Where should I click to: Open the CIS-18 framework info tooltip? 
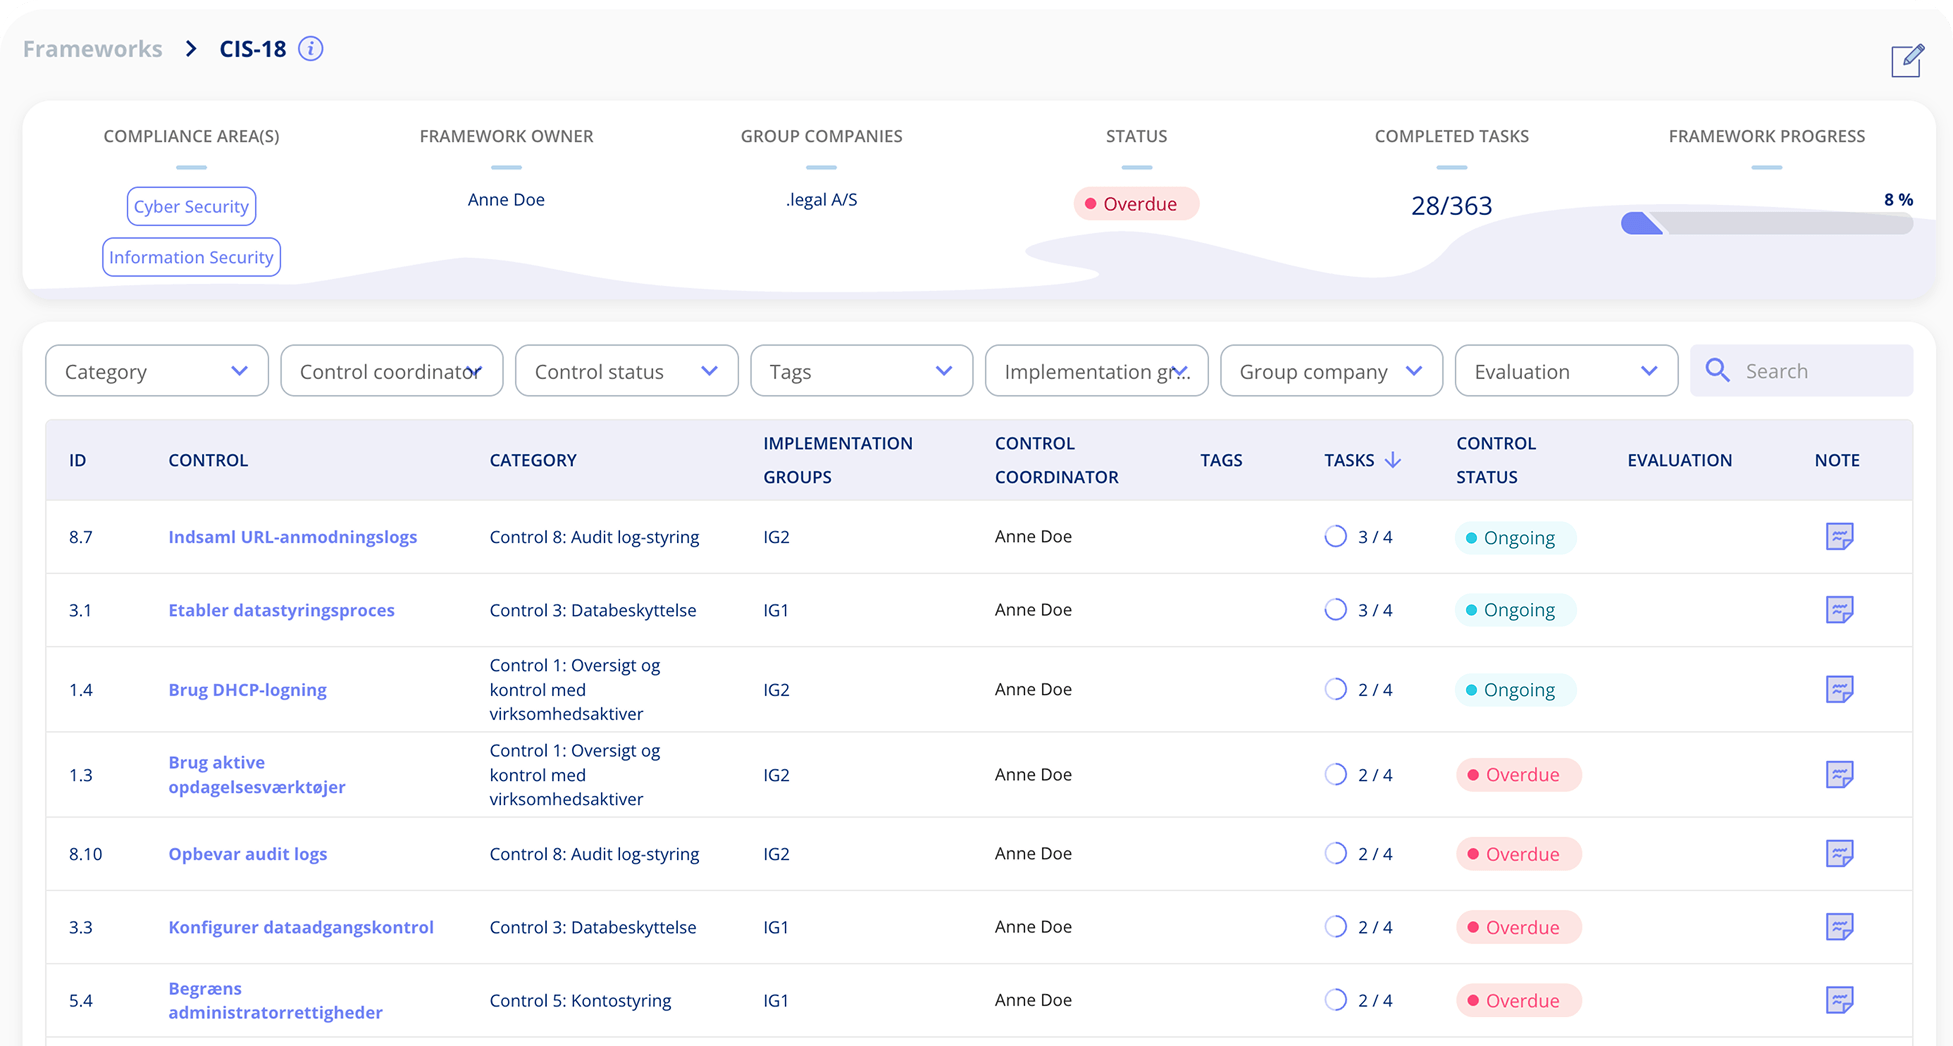[x=310, y=48]
